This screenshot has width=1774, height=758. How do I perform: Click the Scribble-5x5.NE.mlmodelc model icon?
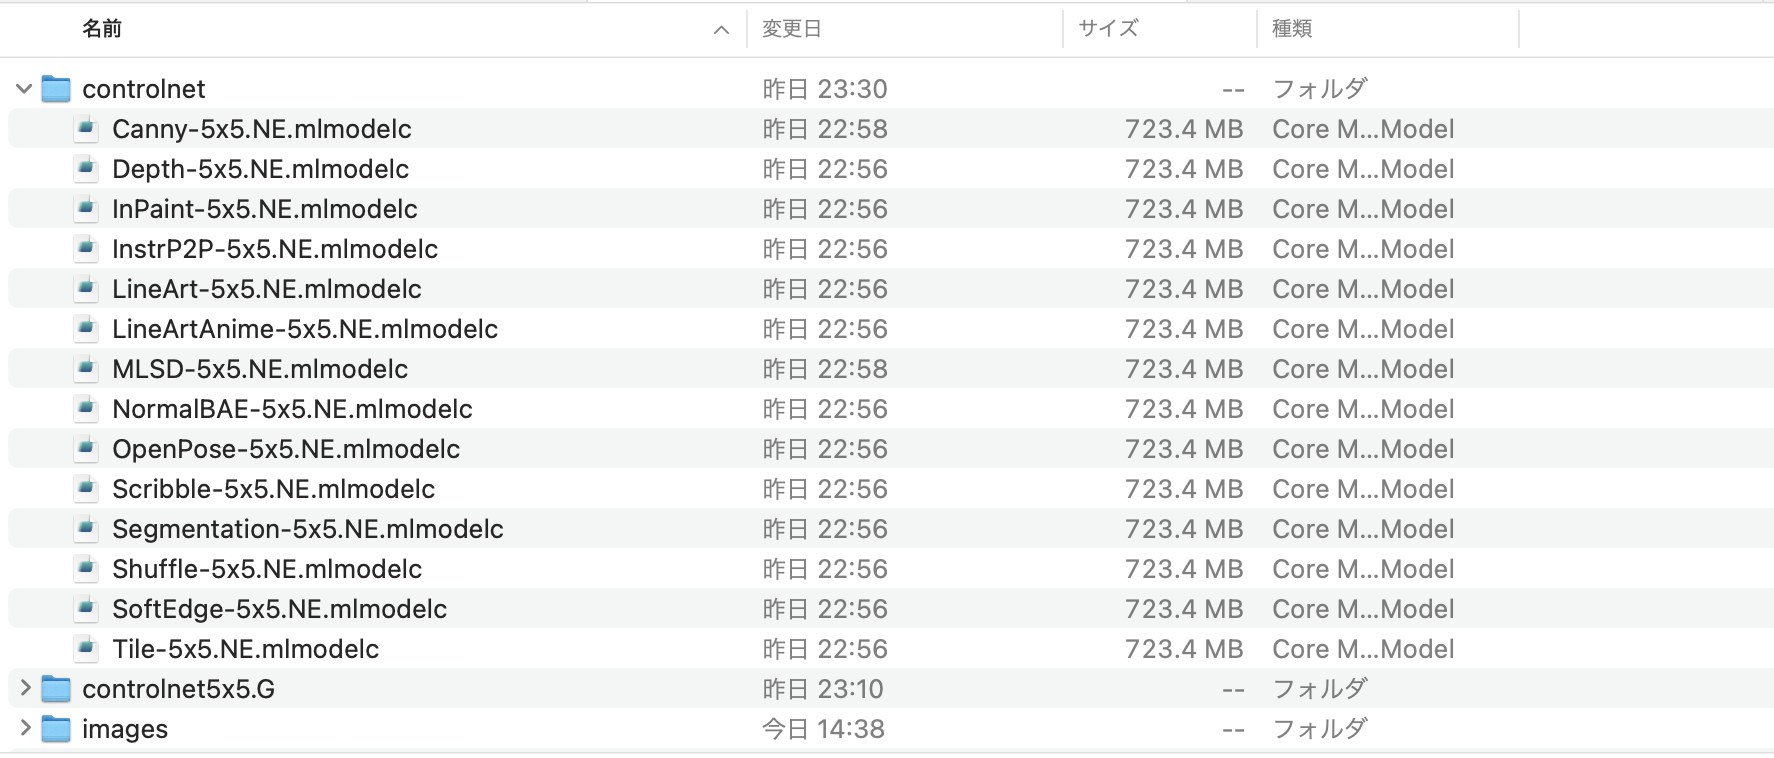click(88, 488)
